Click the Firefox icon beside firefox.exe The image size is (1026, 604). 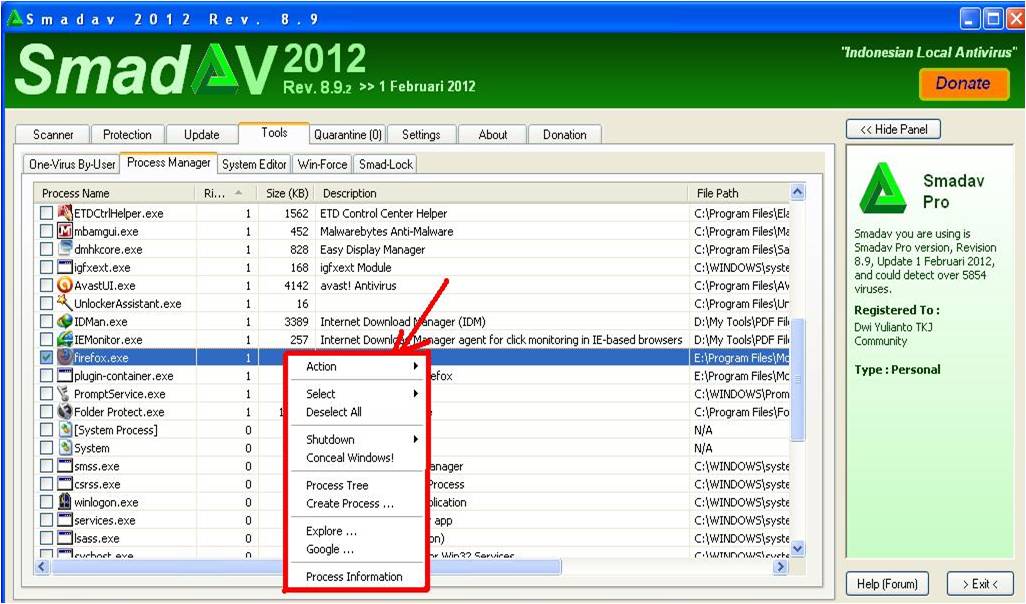tap(64, 357)
